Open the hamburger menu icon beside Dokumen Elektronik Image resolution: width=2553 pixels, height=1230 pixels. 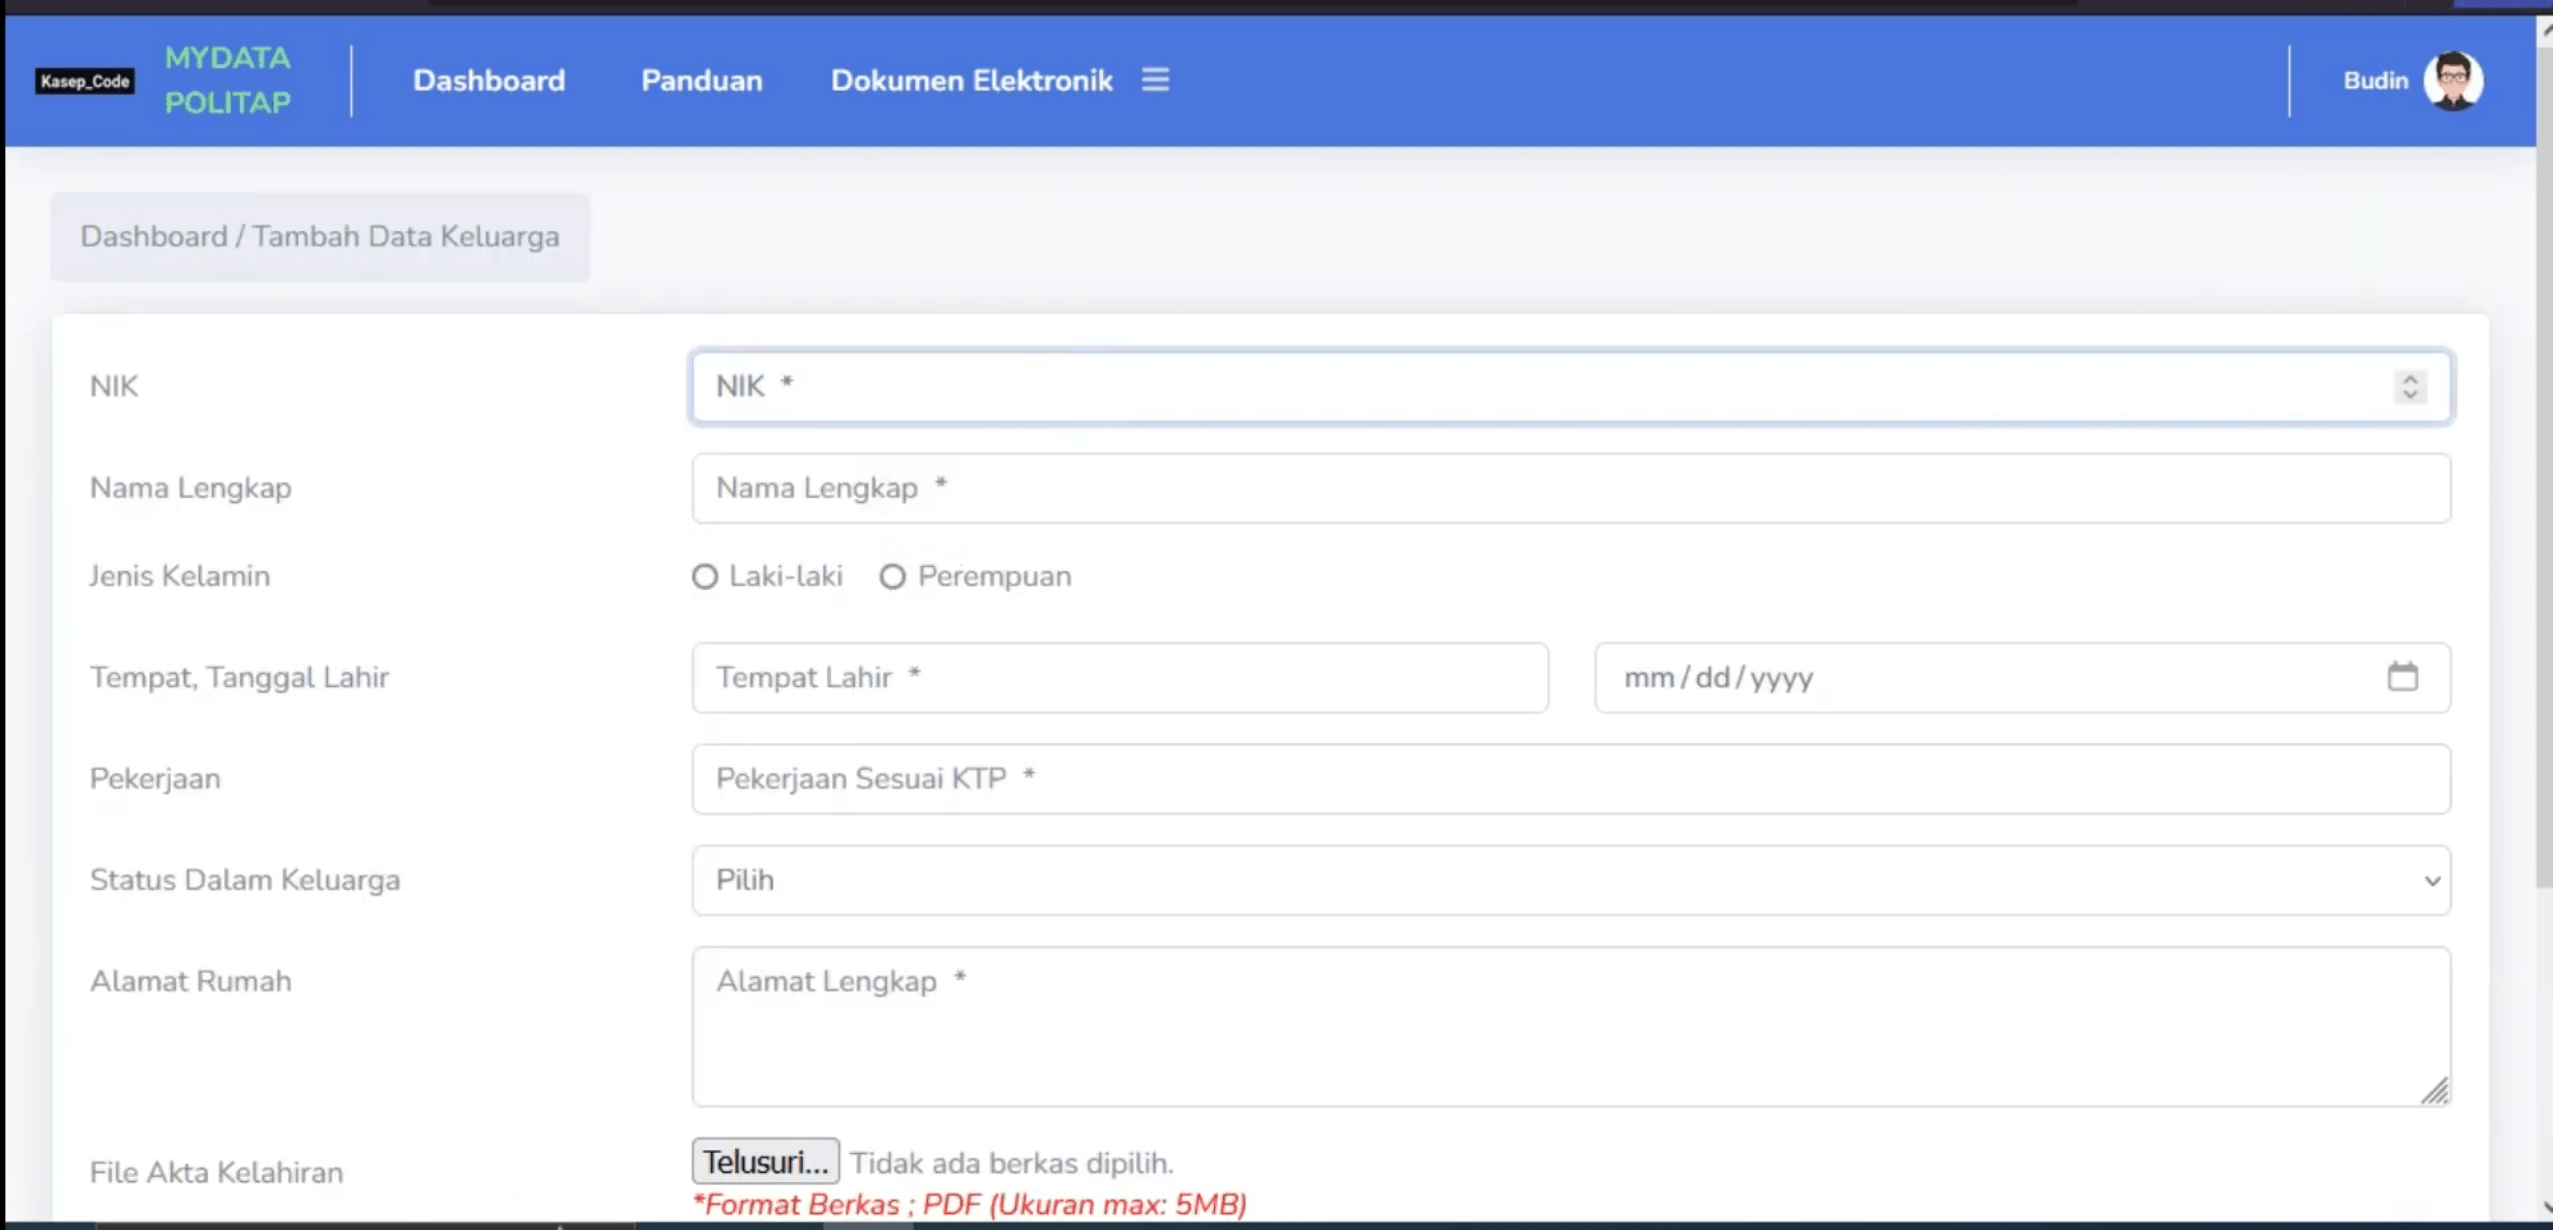1155,80
